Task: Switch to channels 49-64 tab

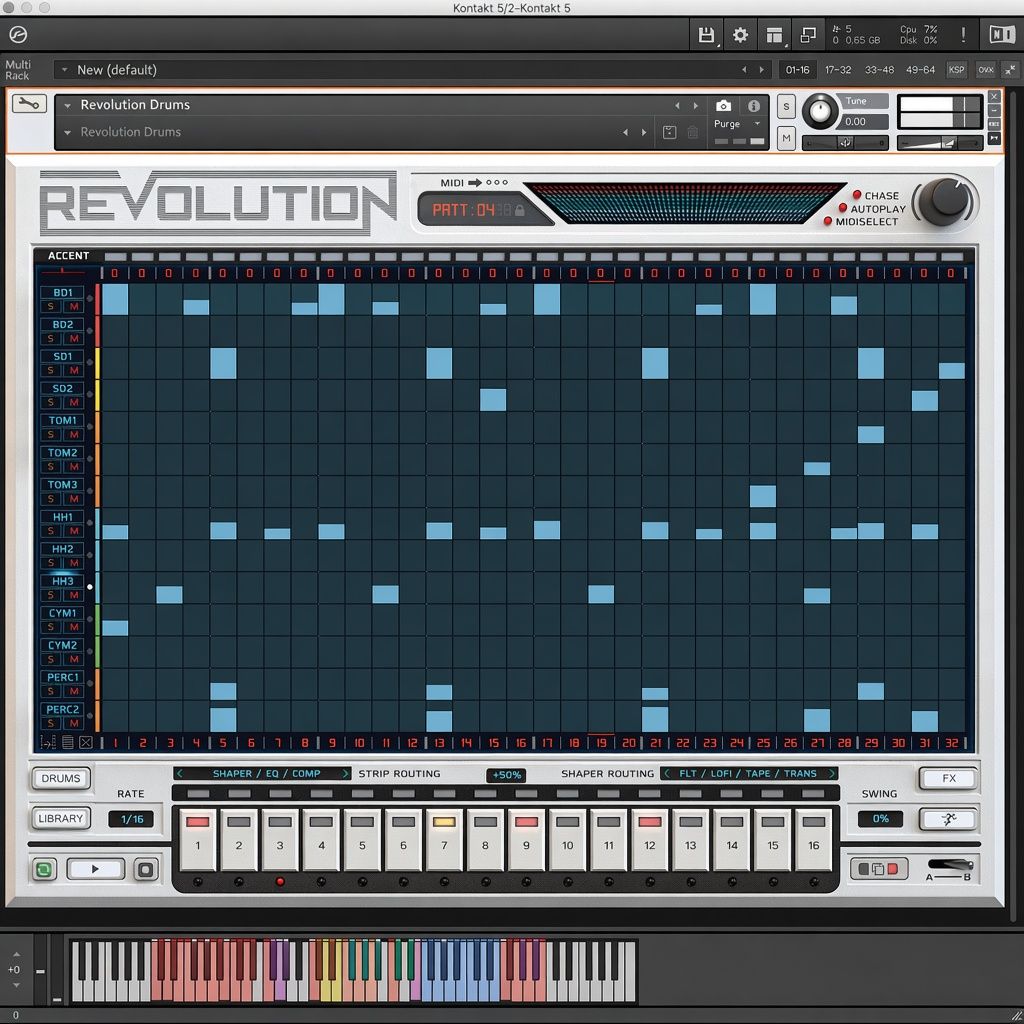Action: tap(920, 69)
